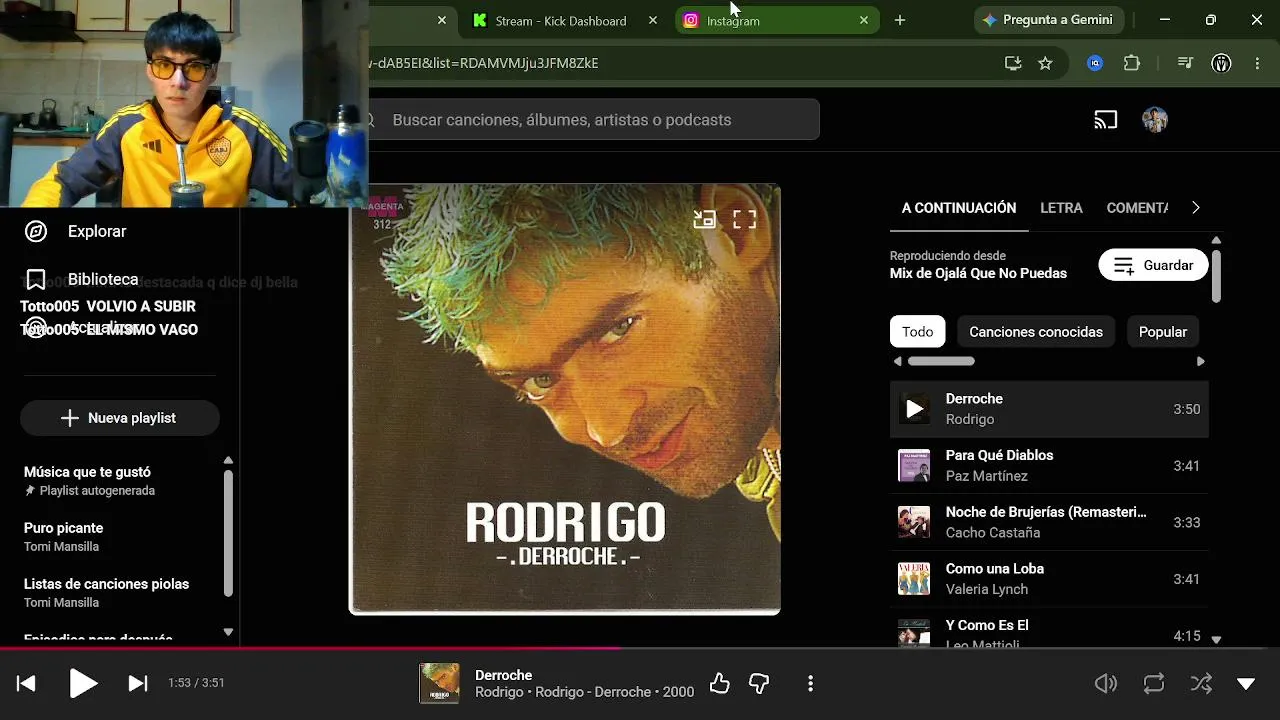1280x720 pixels.
Task: Close the Instagram browser tab
Action: tap(864, 20)
